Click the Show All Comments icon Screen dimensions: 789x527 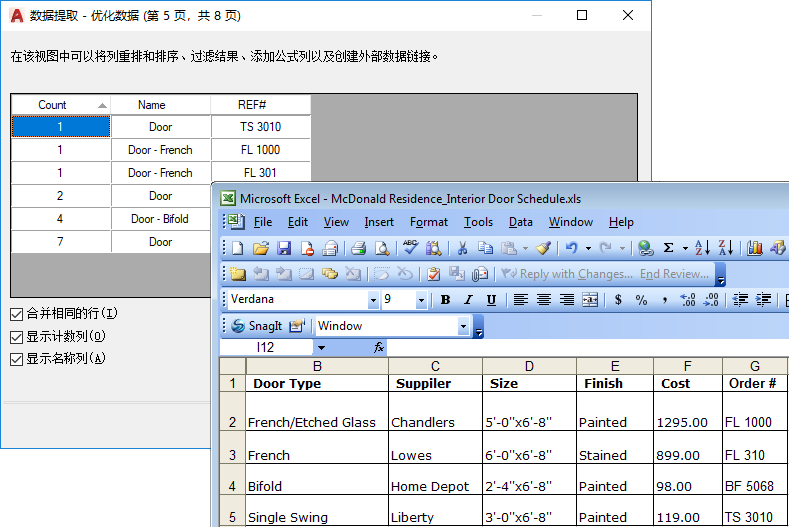330,273
